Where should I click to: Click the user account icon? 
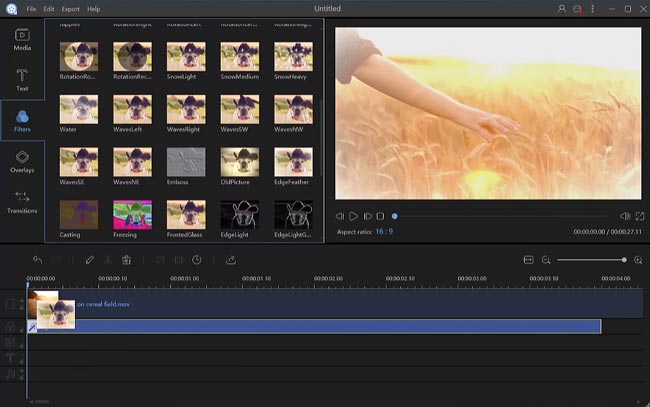click(x=561, y=9)
